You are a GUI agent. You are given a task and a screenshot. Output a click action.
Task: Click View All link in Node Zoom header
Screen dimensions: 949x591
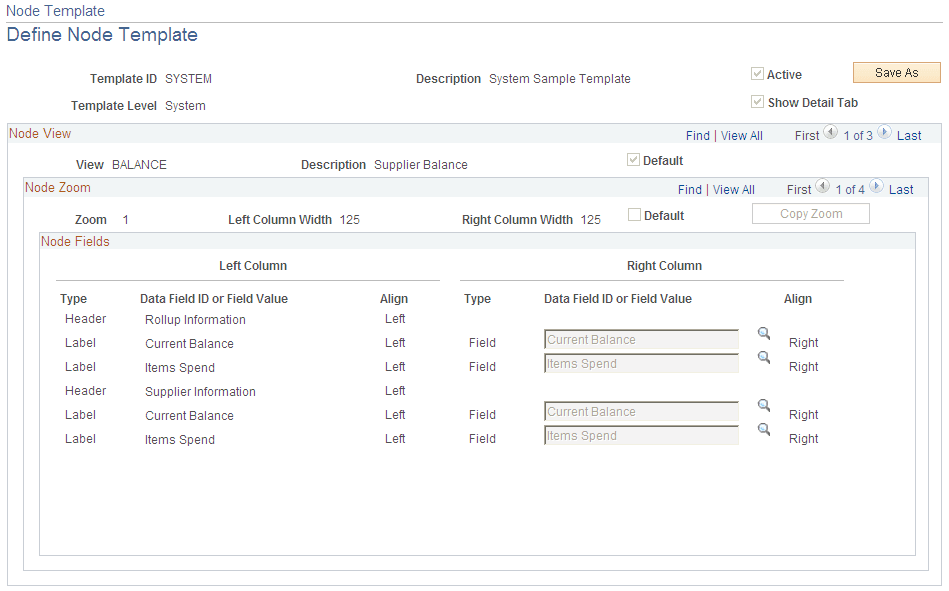tap(734, 190)
